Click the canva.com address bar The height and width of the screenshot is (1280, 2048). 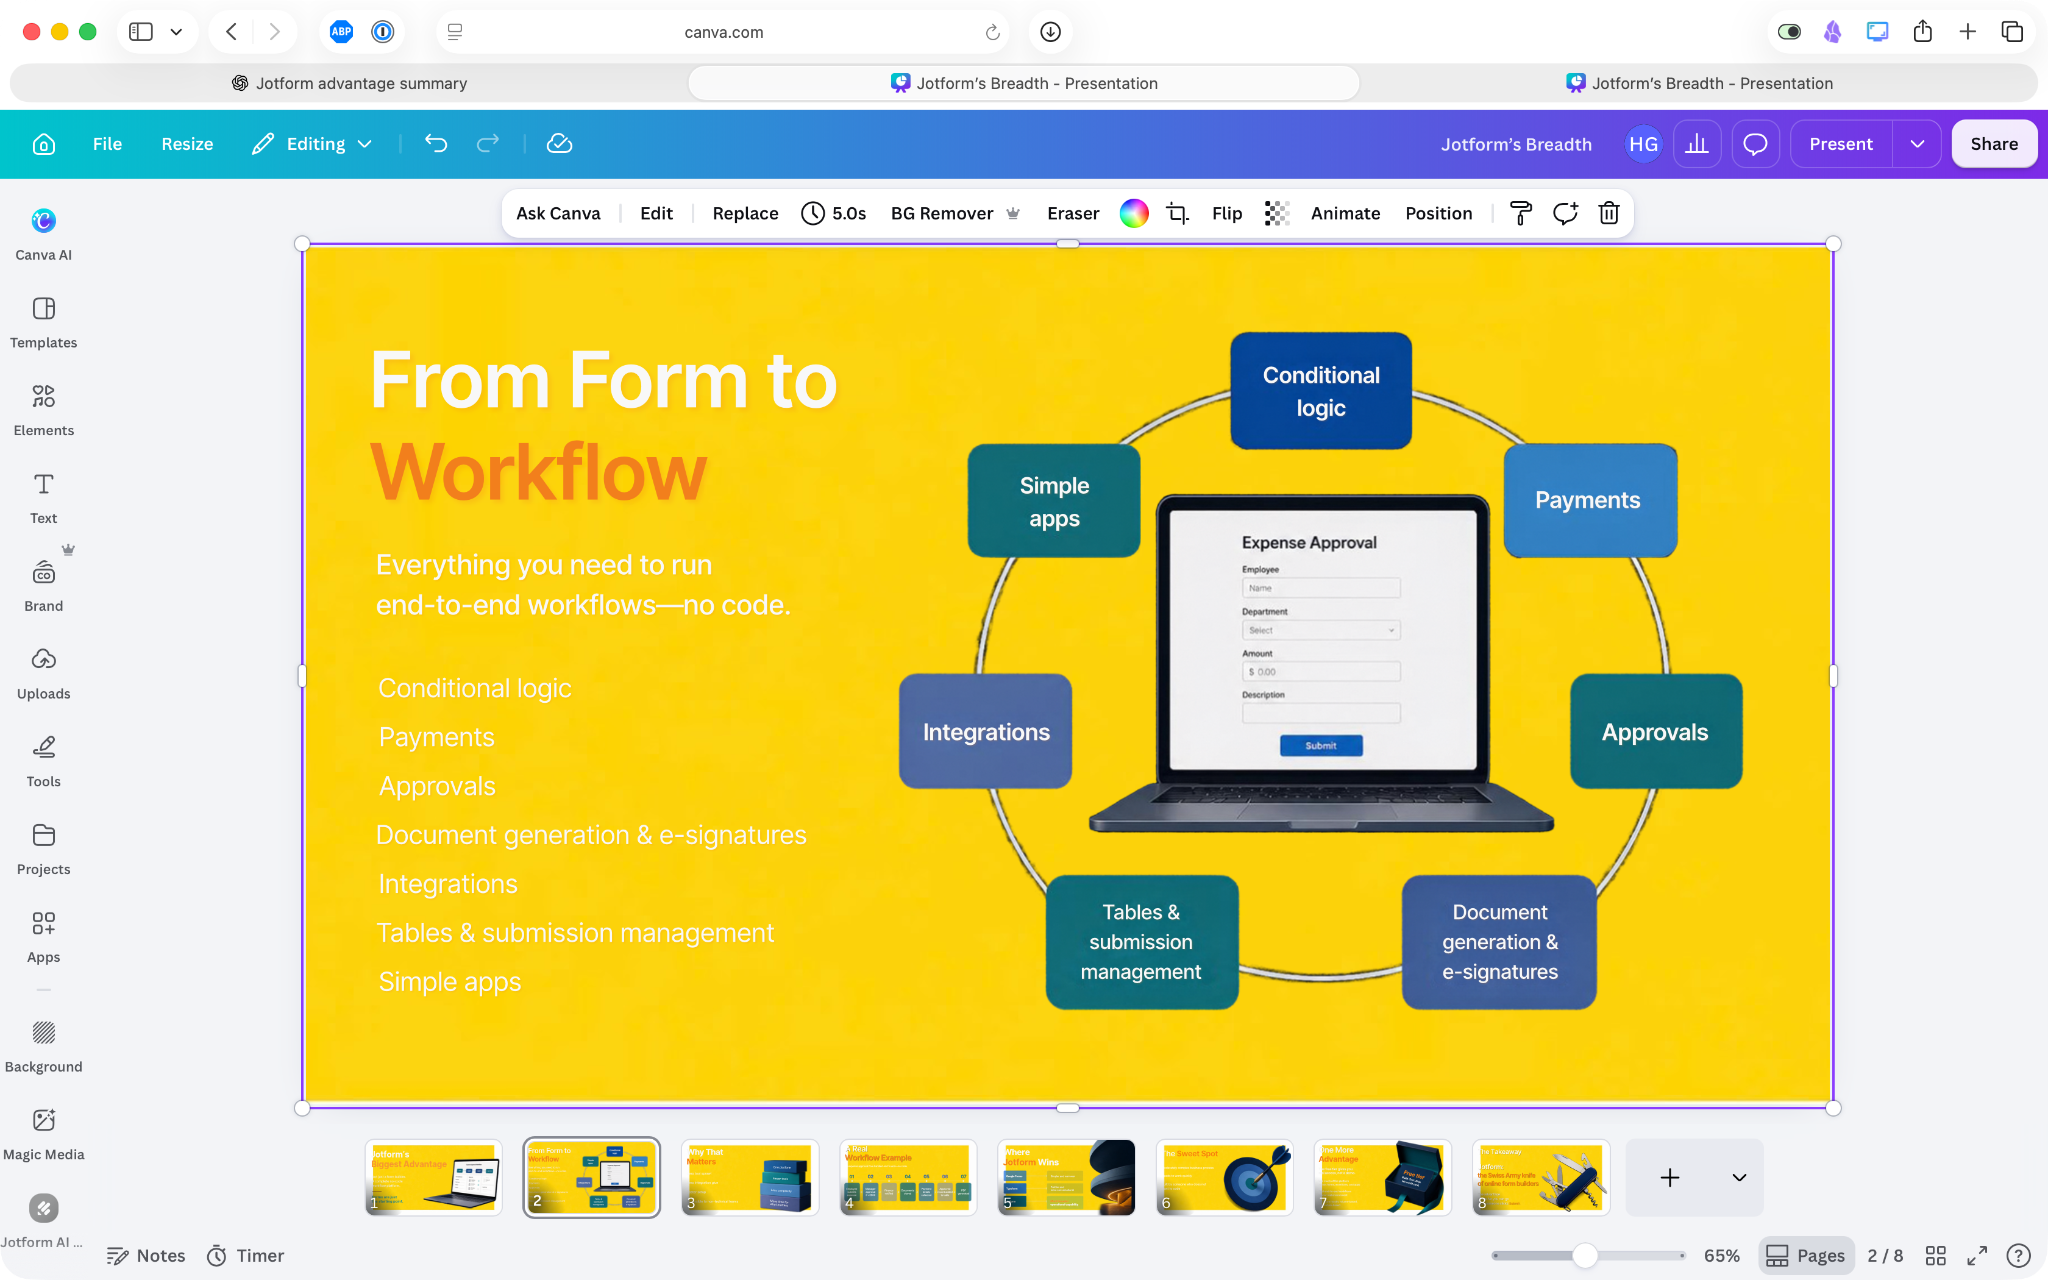pos(723,32)
